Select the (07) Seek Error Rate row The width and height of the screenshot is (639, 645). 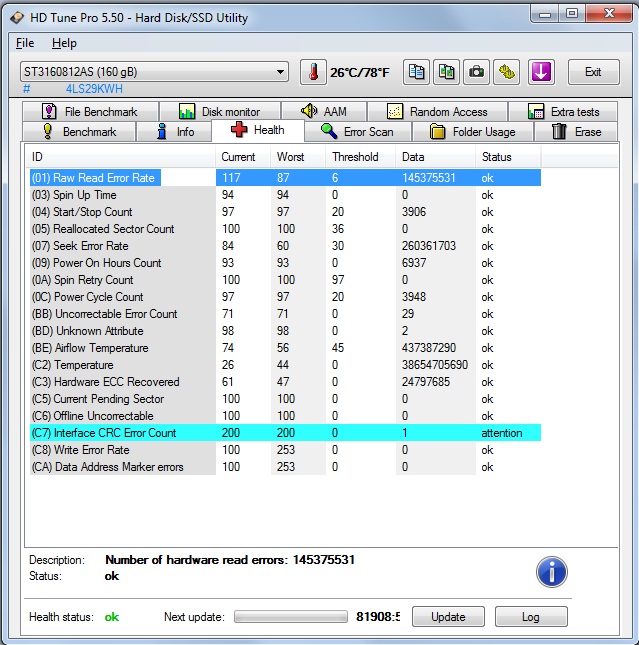[x=285, y=246]
